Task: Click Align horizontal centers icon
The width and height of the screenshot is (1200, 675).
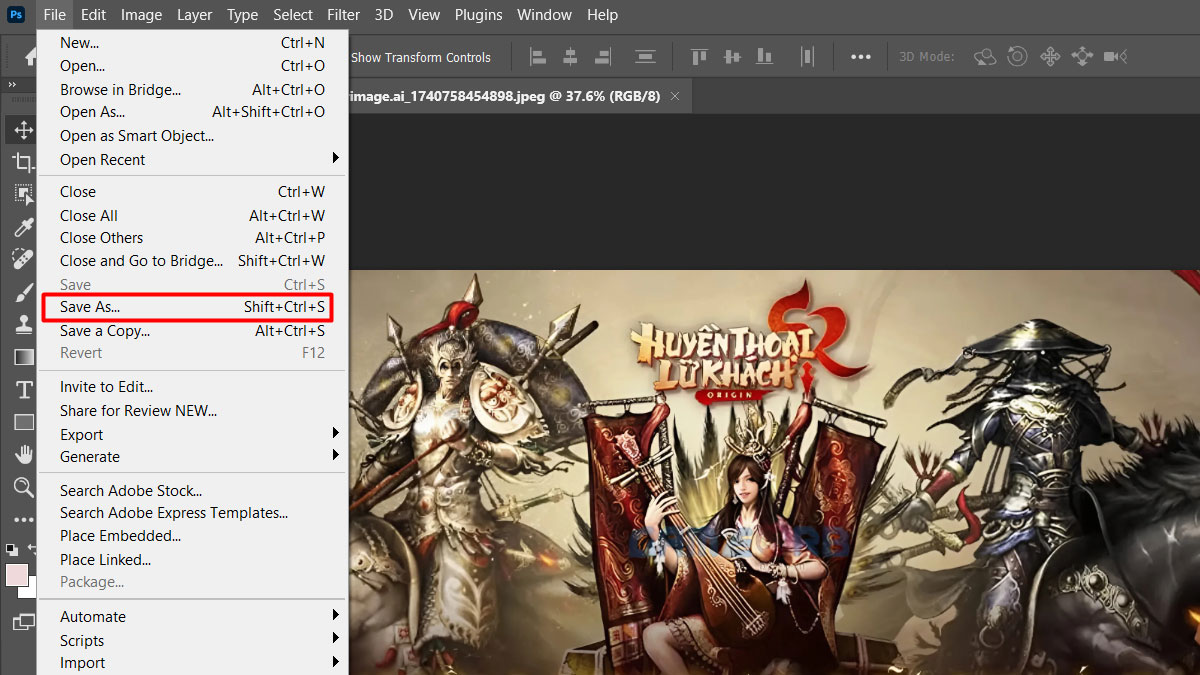Action: (x=571, y=57)
